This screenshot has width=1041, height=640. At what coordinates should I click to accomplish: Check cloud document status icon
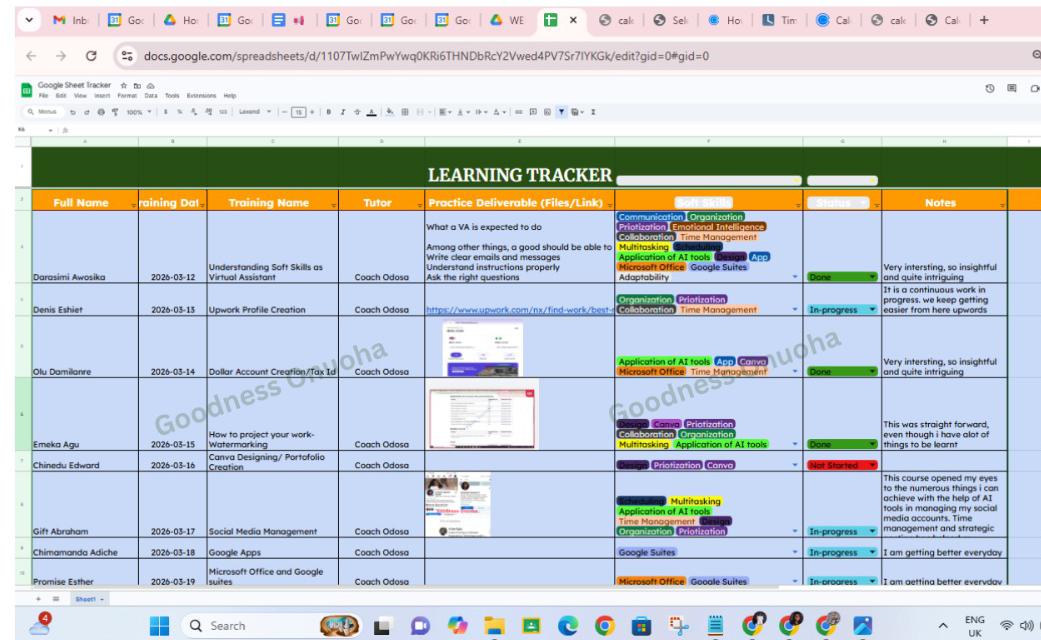[151, 86]
